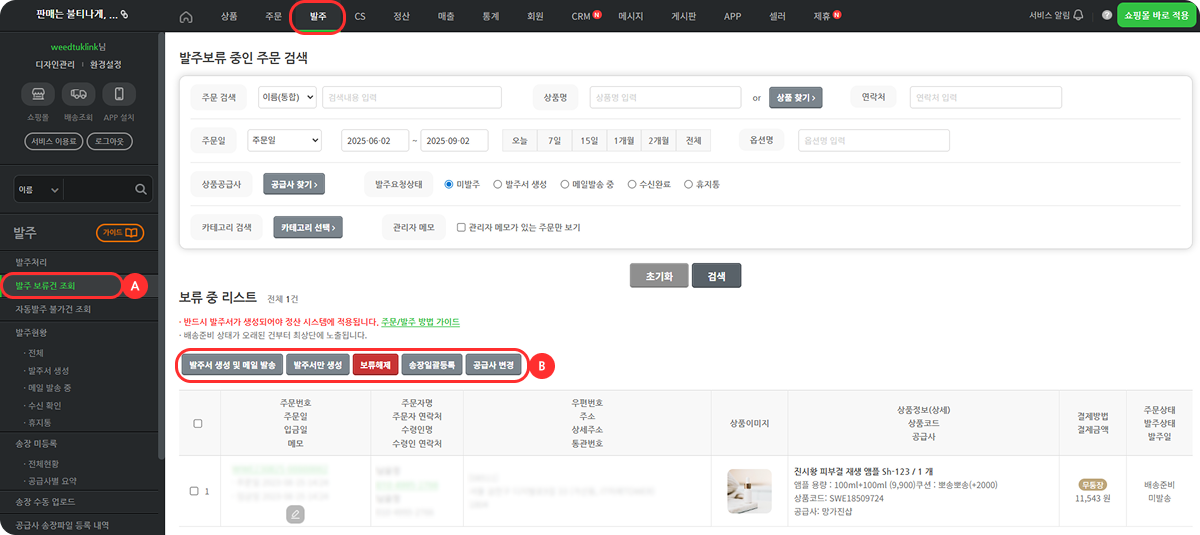Image resolution: width=1200 pixels, height=535 pixels.
Task: Open the 주문/발주 방법 가이드 link
Action: point(421,322)
